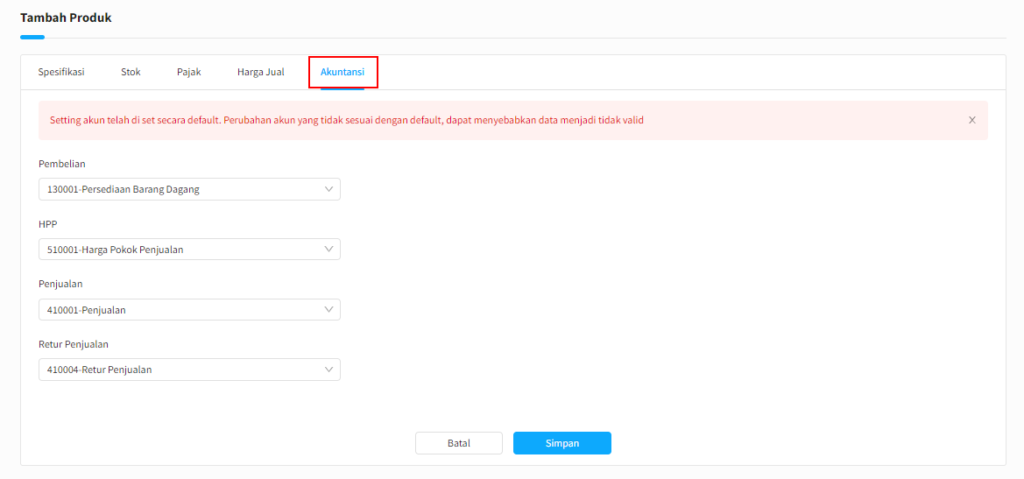Go to the Pajak tab
This screenshot has height=479, width=1024.
point(189,72)
